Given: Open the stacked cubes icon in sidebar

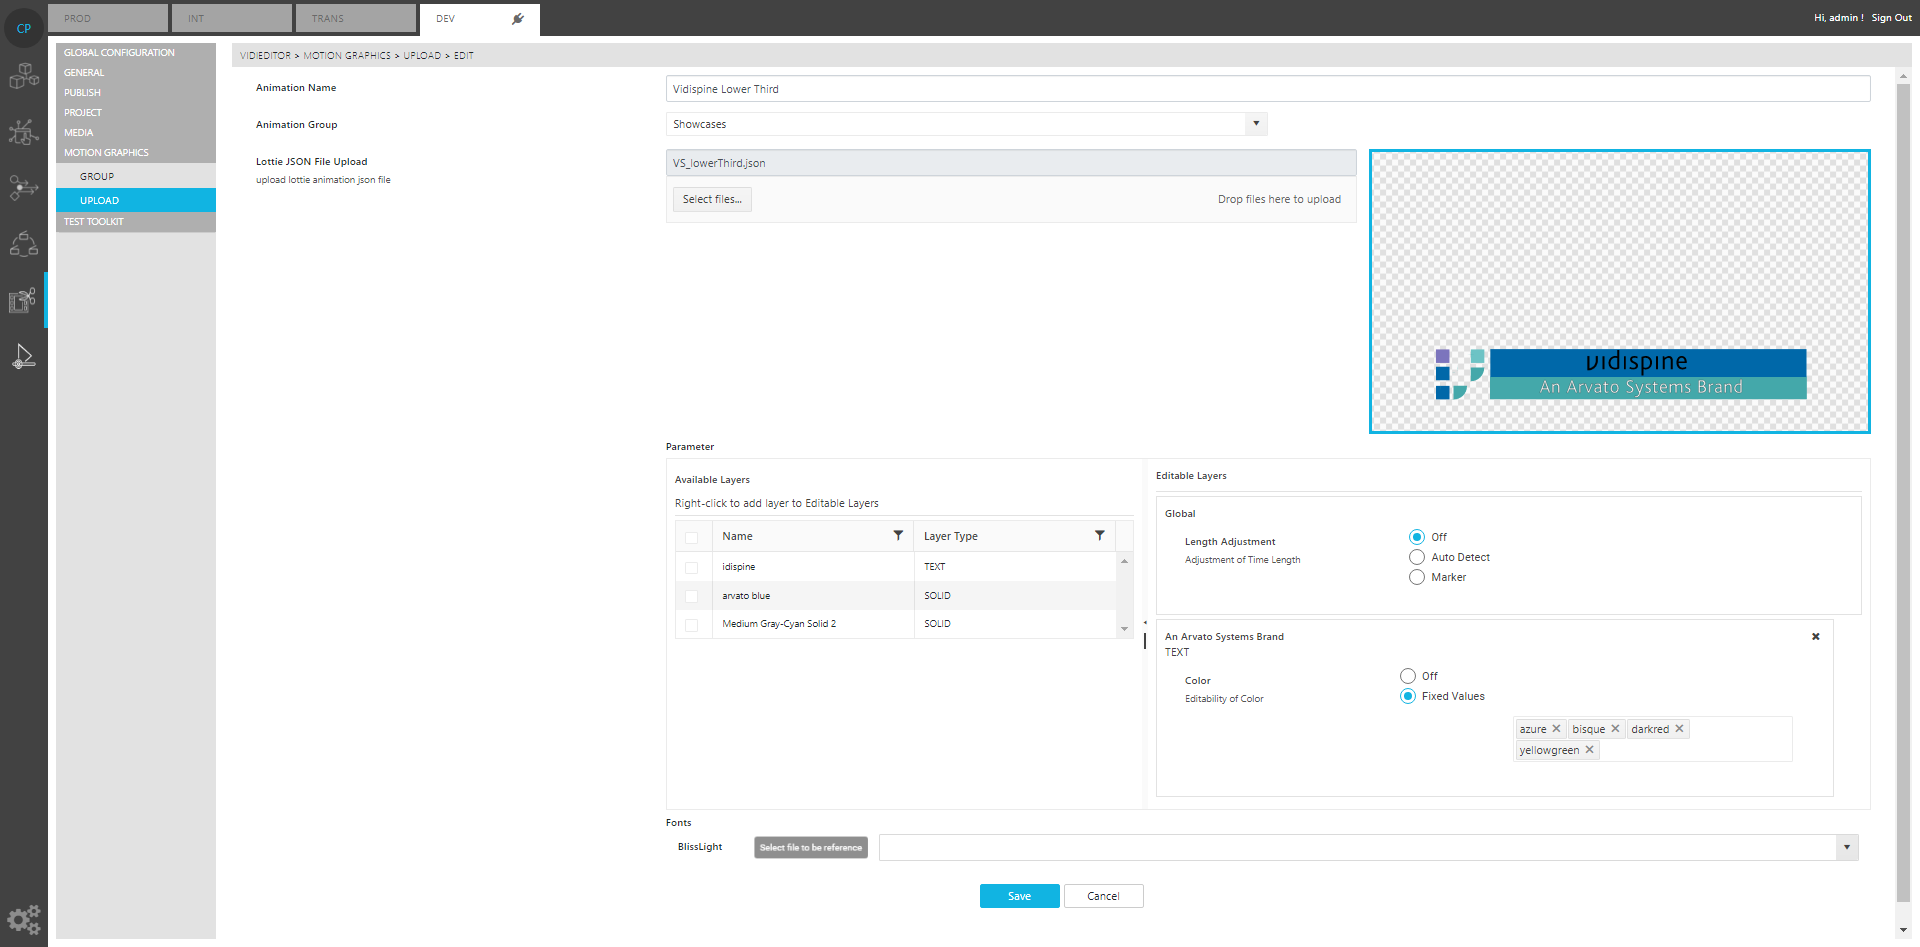Looking at the screenshot, I should (23, 76).
